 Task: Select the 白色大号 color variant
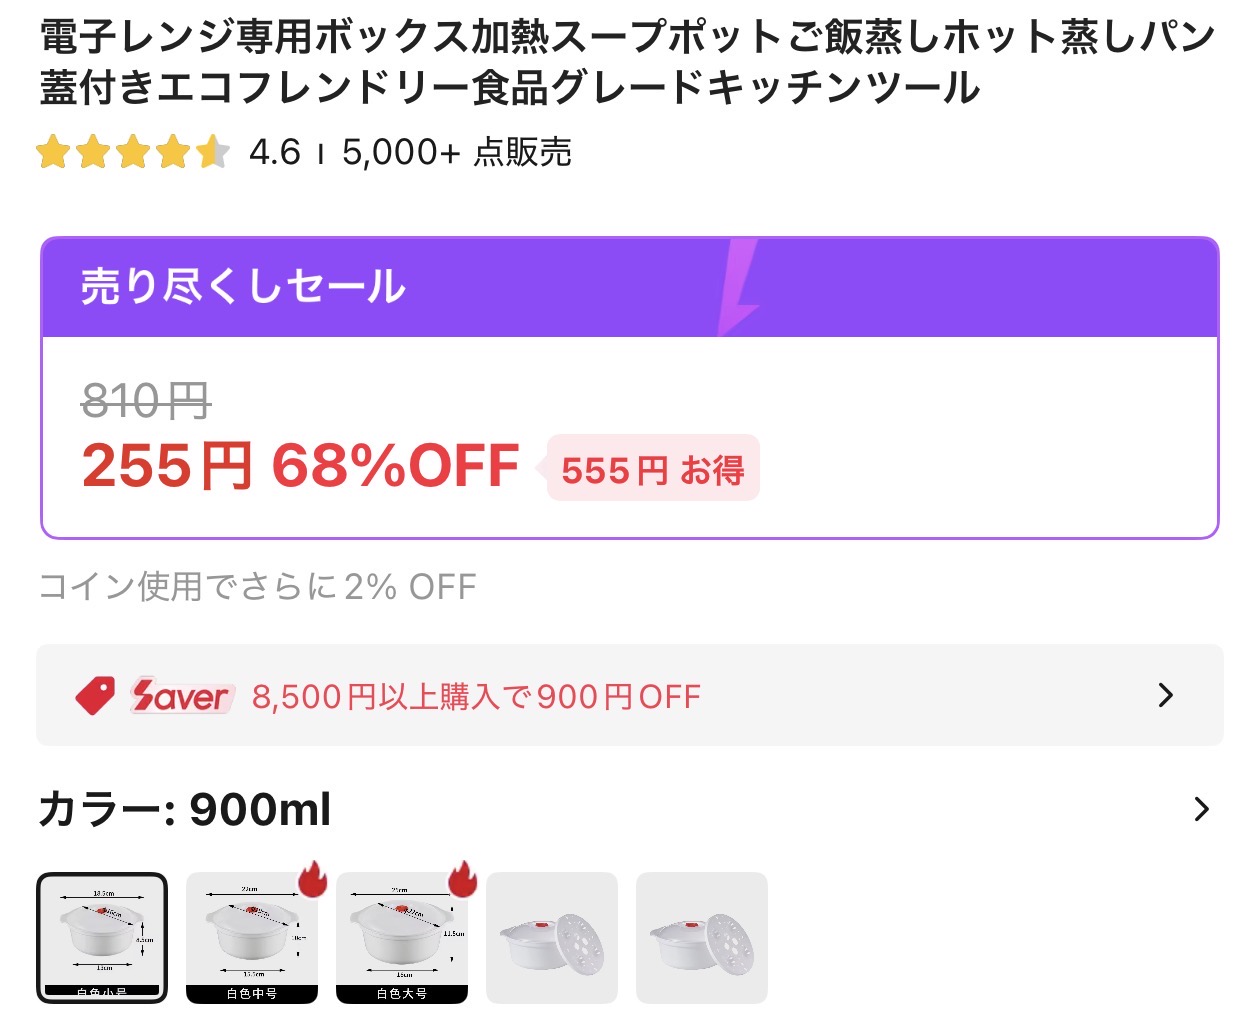click(x=402, y=938)
